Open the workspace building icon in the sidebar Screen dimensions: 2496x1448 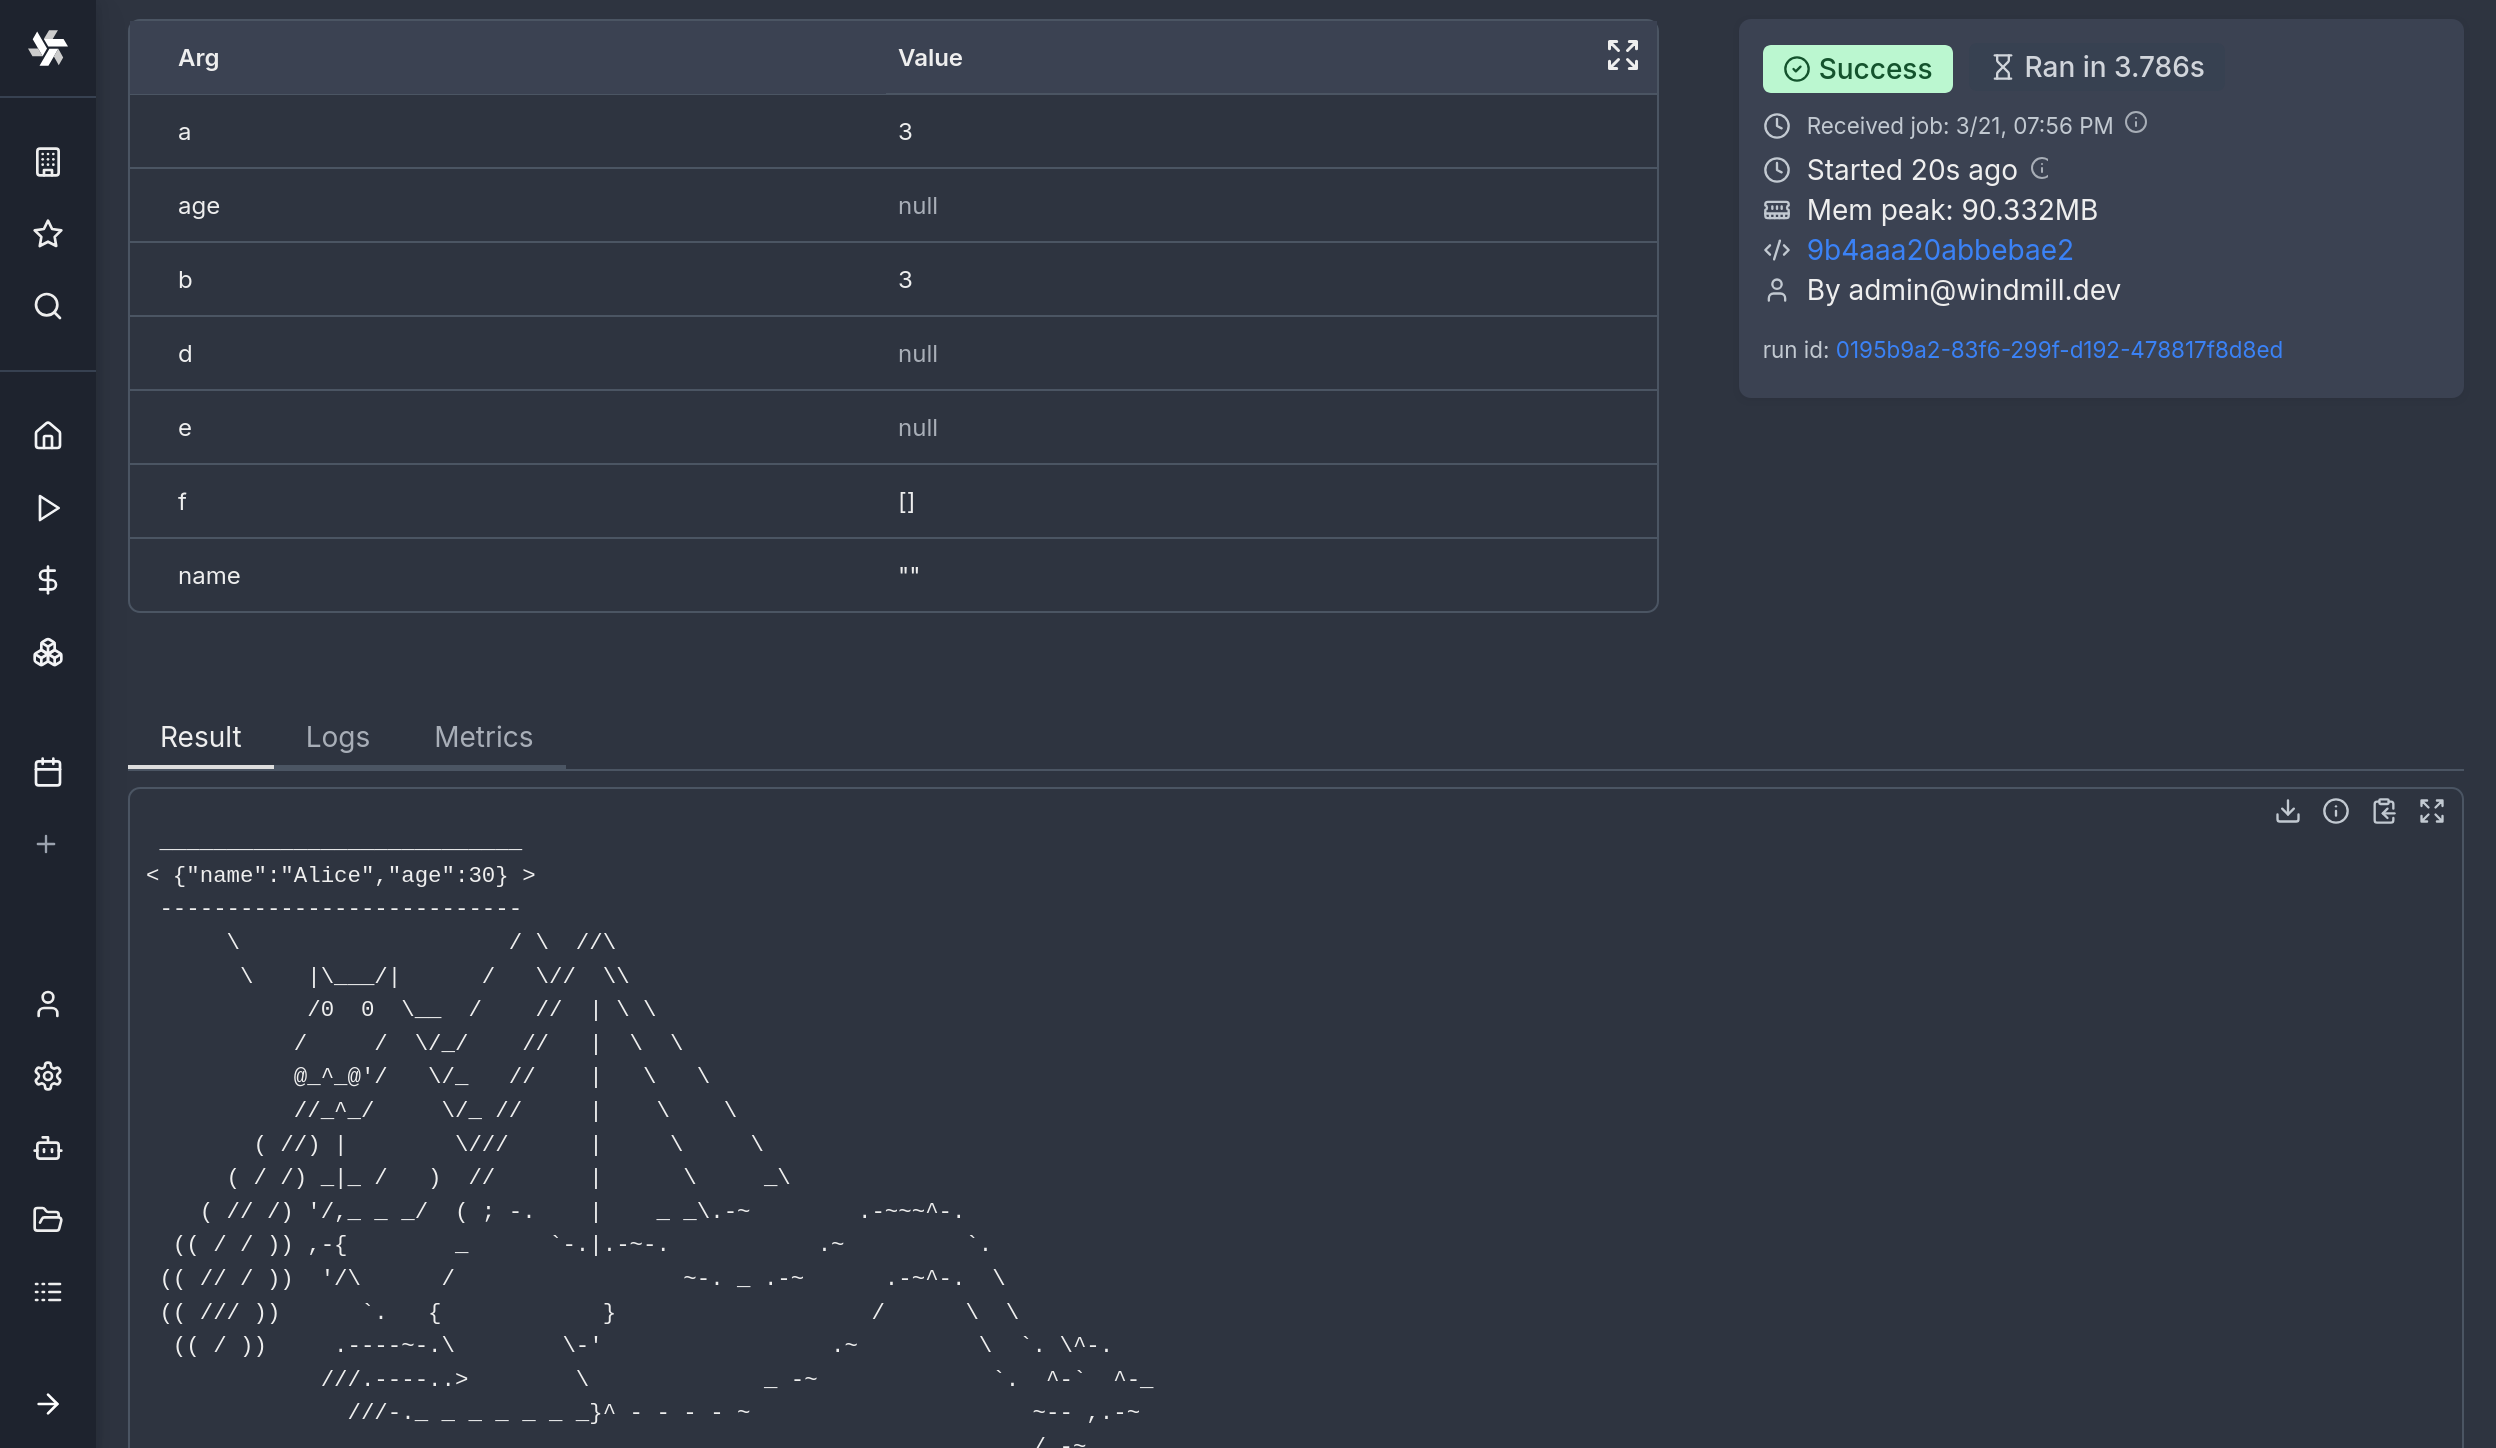pos(48,162)
